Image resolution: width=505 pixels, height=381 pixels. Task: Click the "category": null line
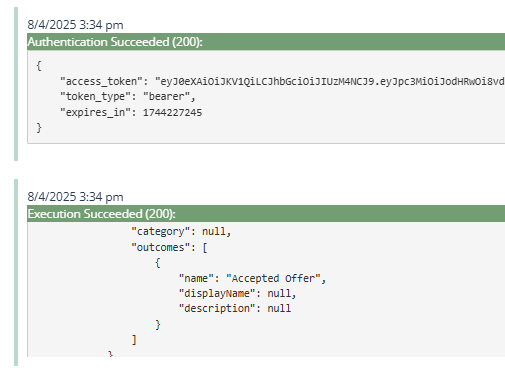pos(181,231)
